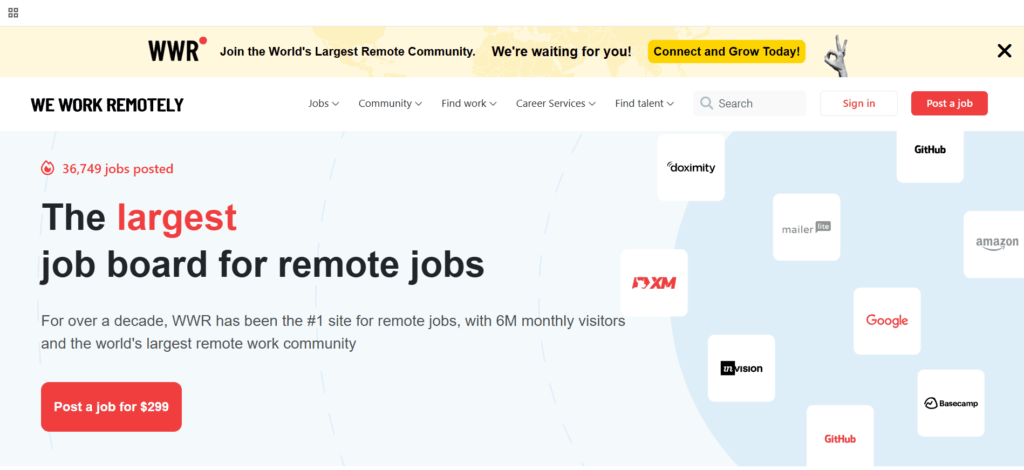Focus the Search input field
This screenshot has width=1024, height=470.
[750, 103]
